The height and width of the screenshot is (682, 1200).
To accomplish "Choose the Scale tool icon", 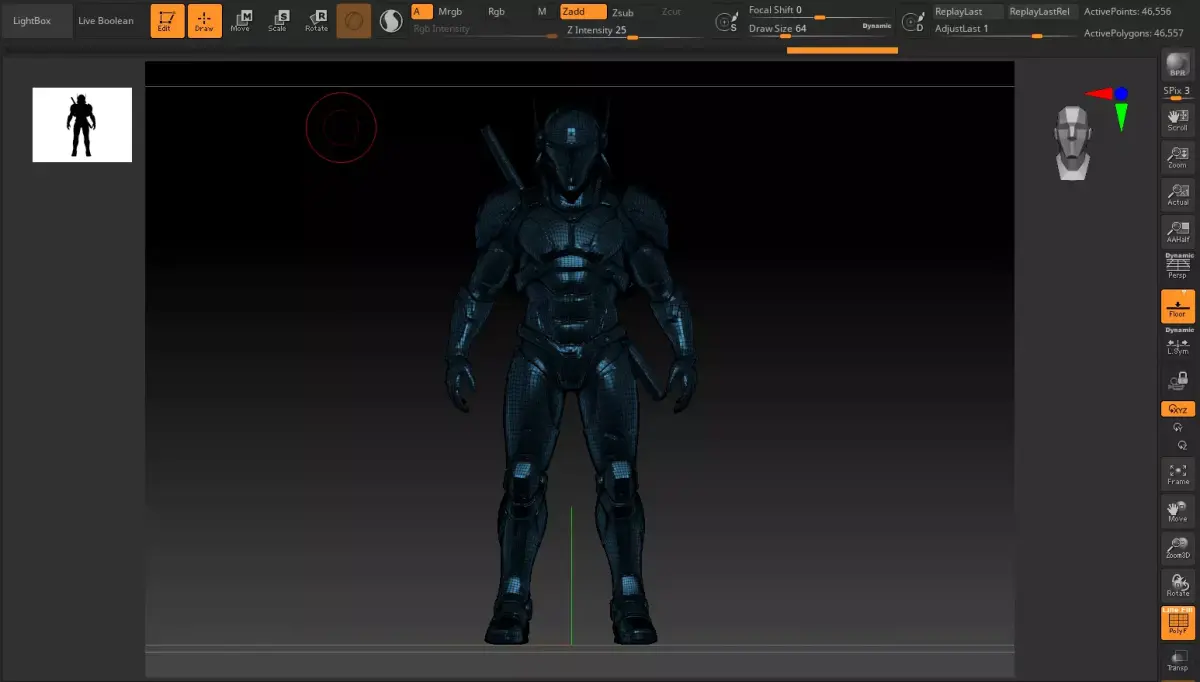I will [277, 21].
